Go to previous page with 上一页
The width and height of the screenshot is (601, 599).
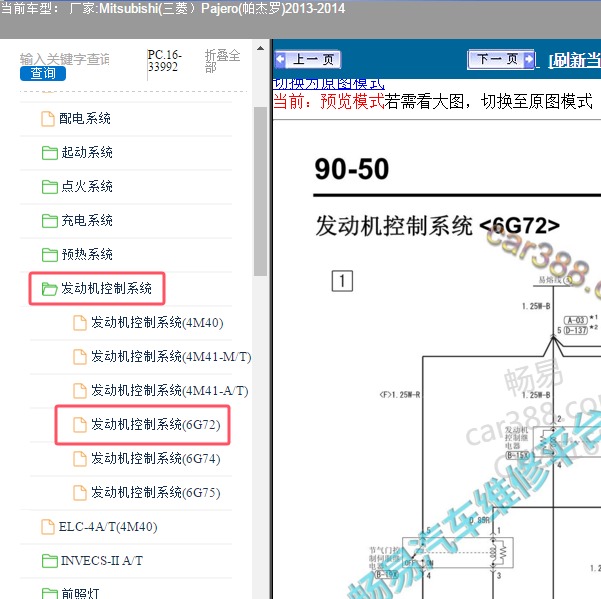pos(307,59)
